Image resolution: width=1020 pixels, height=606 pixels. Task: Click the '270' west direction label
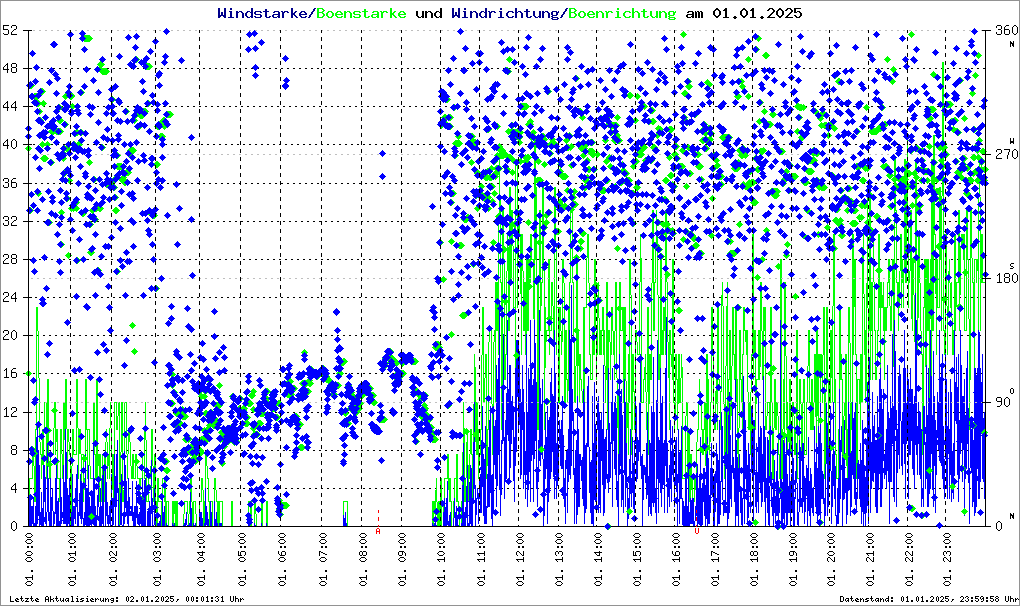click(x=1001, y=154)
